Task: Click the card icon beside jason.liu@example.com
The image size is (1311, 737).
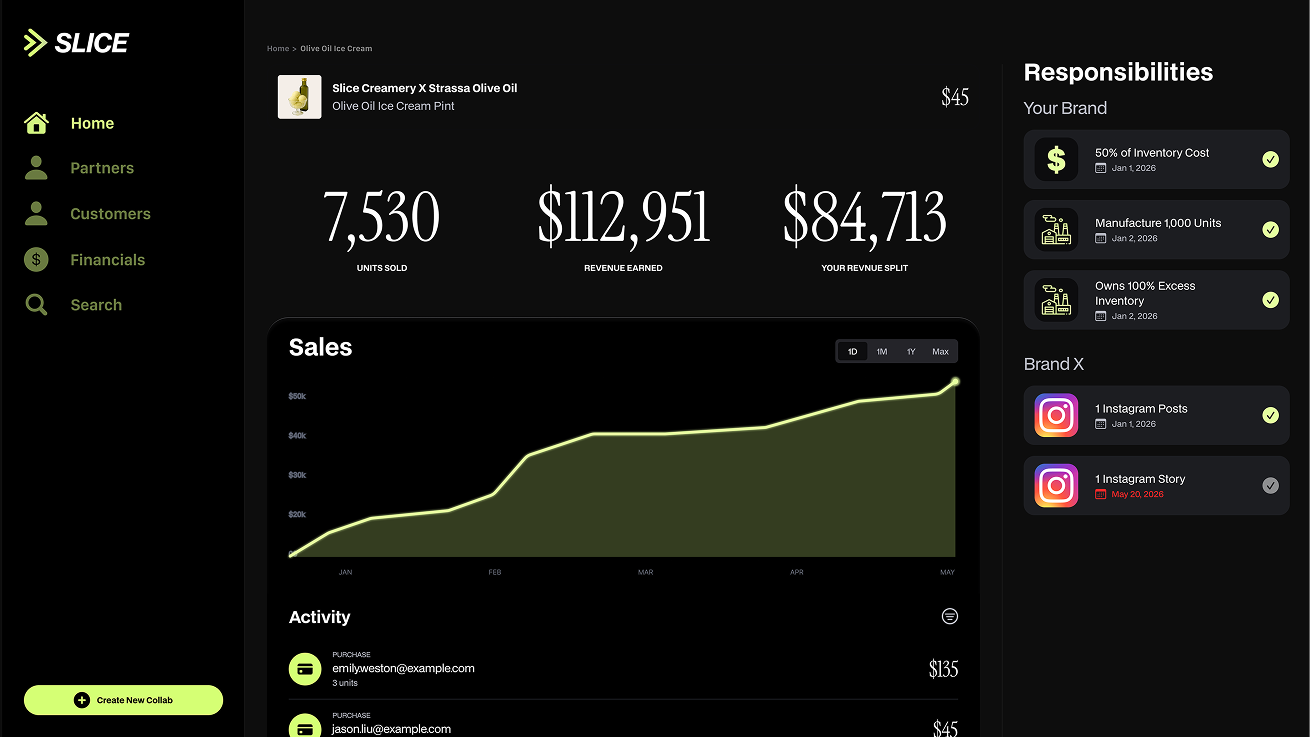Action: [305, 728]
